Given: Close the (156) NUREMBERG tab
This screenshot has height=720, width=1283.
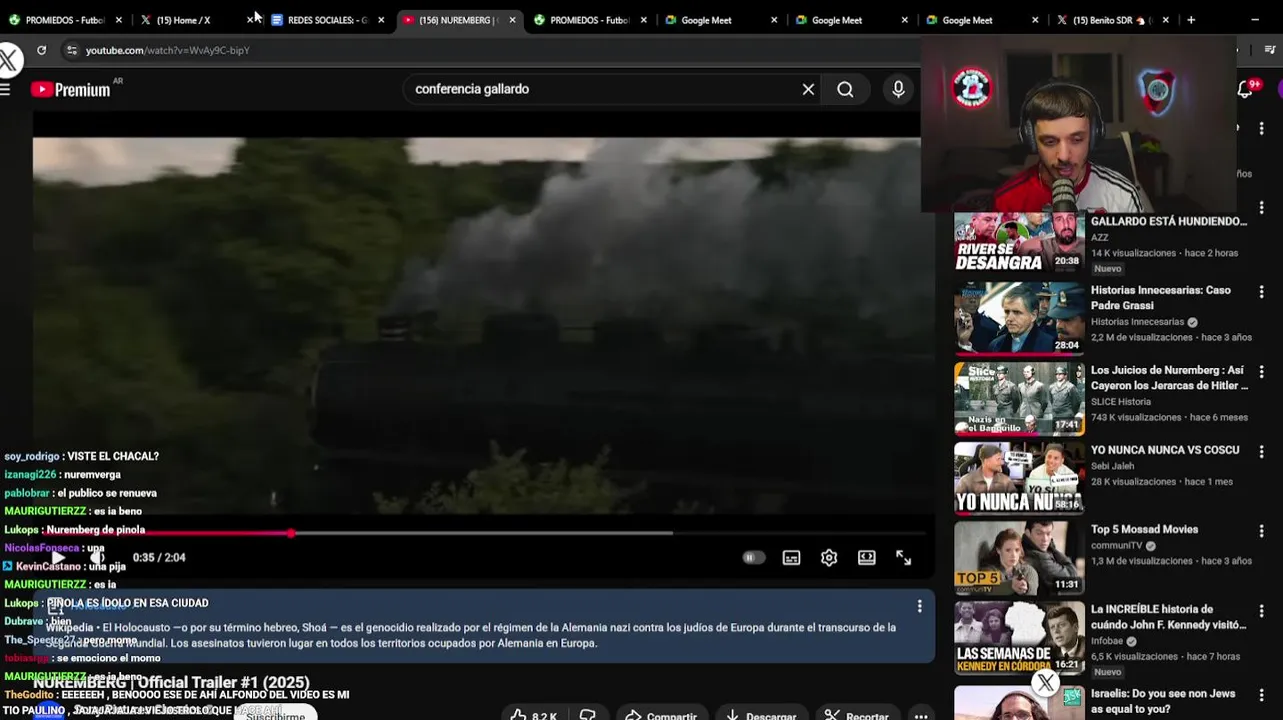Looking at the screenshot, I should 512,20.
